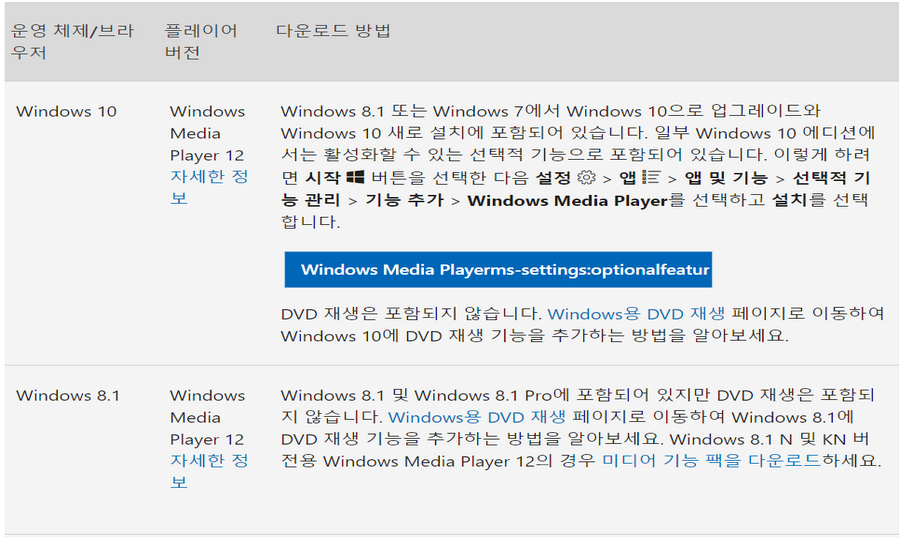Click the bold '앱 및 기능' text
The width and height of the screenshot is (900, 537).
(726, 178)
